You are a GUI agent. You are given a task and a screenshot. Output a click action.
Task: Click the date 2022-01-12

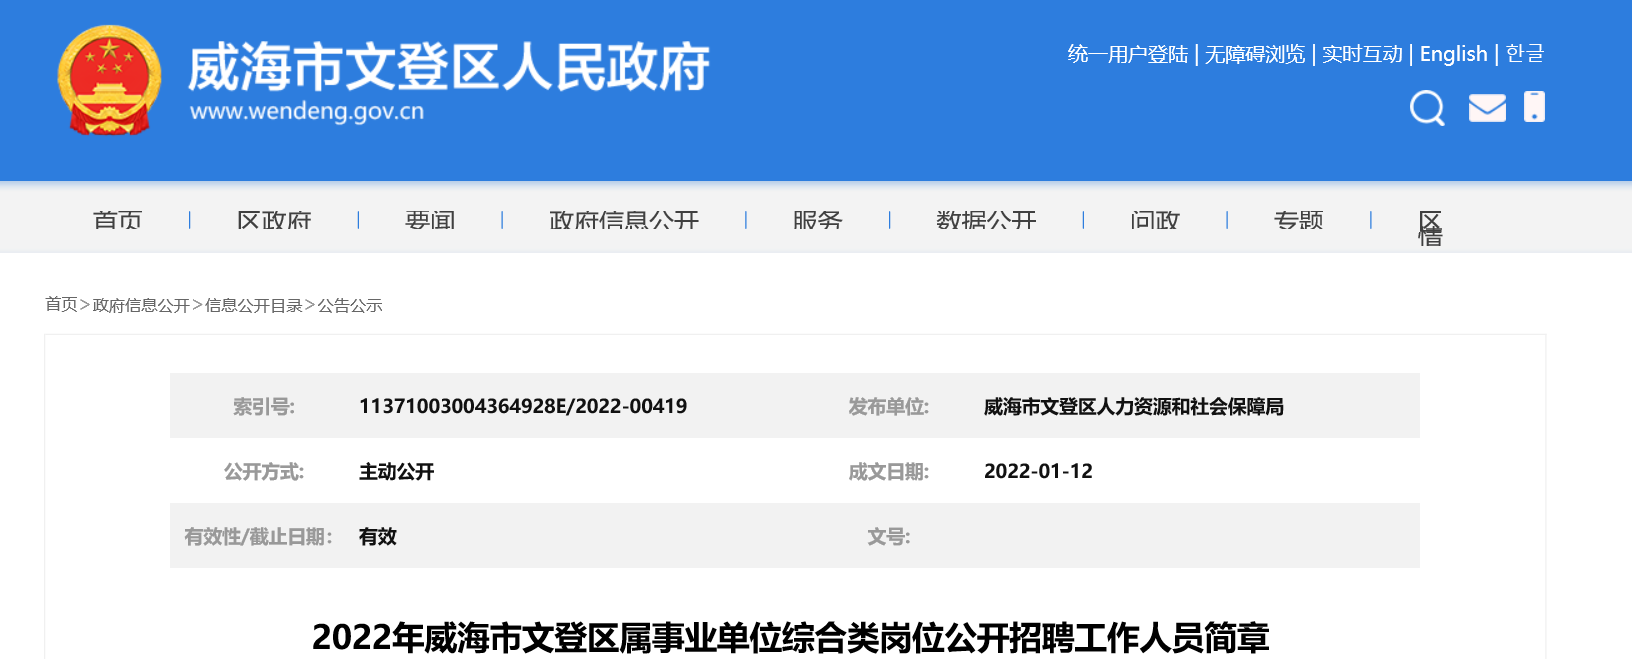pyautogui.click(x=1038, y=471)
